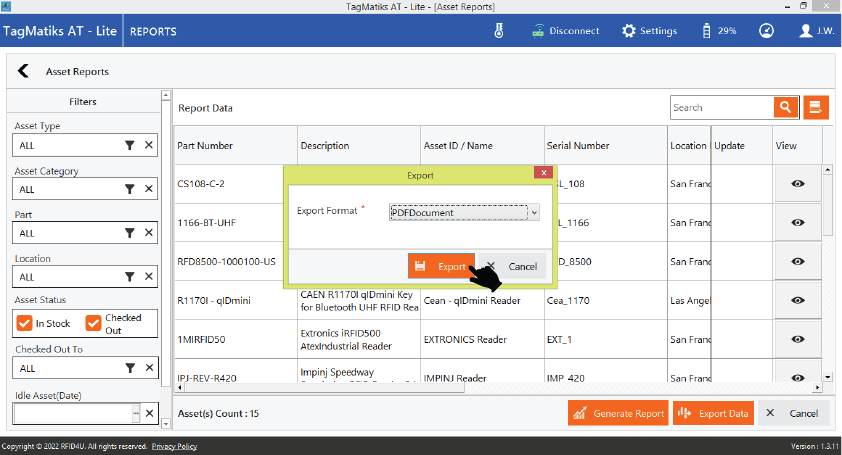Expand the Checked Out To dropdown
This screenshot has height=455, width=842.
click(65, 368)
